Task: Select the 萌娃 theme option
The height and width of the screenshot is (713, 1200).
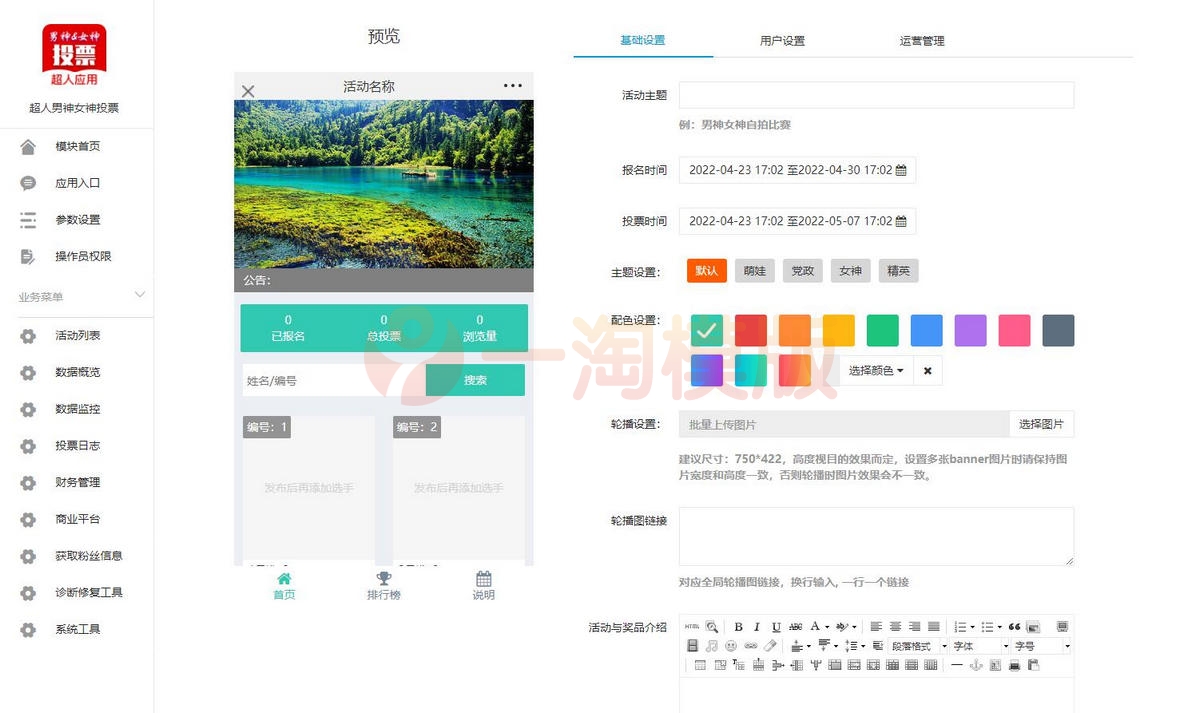Action: pyautogui.click(x=754, y=271)
